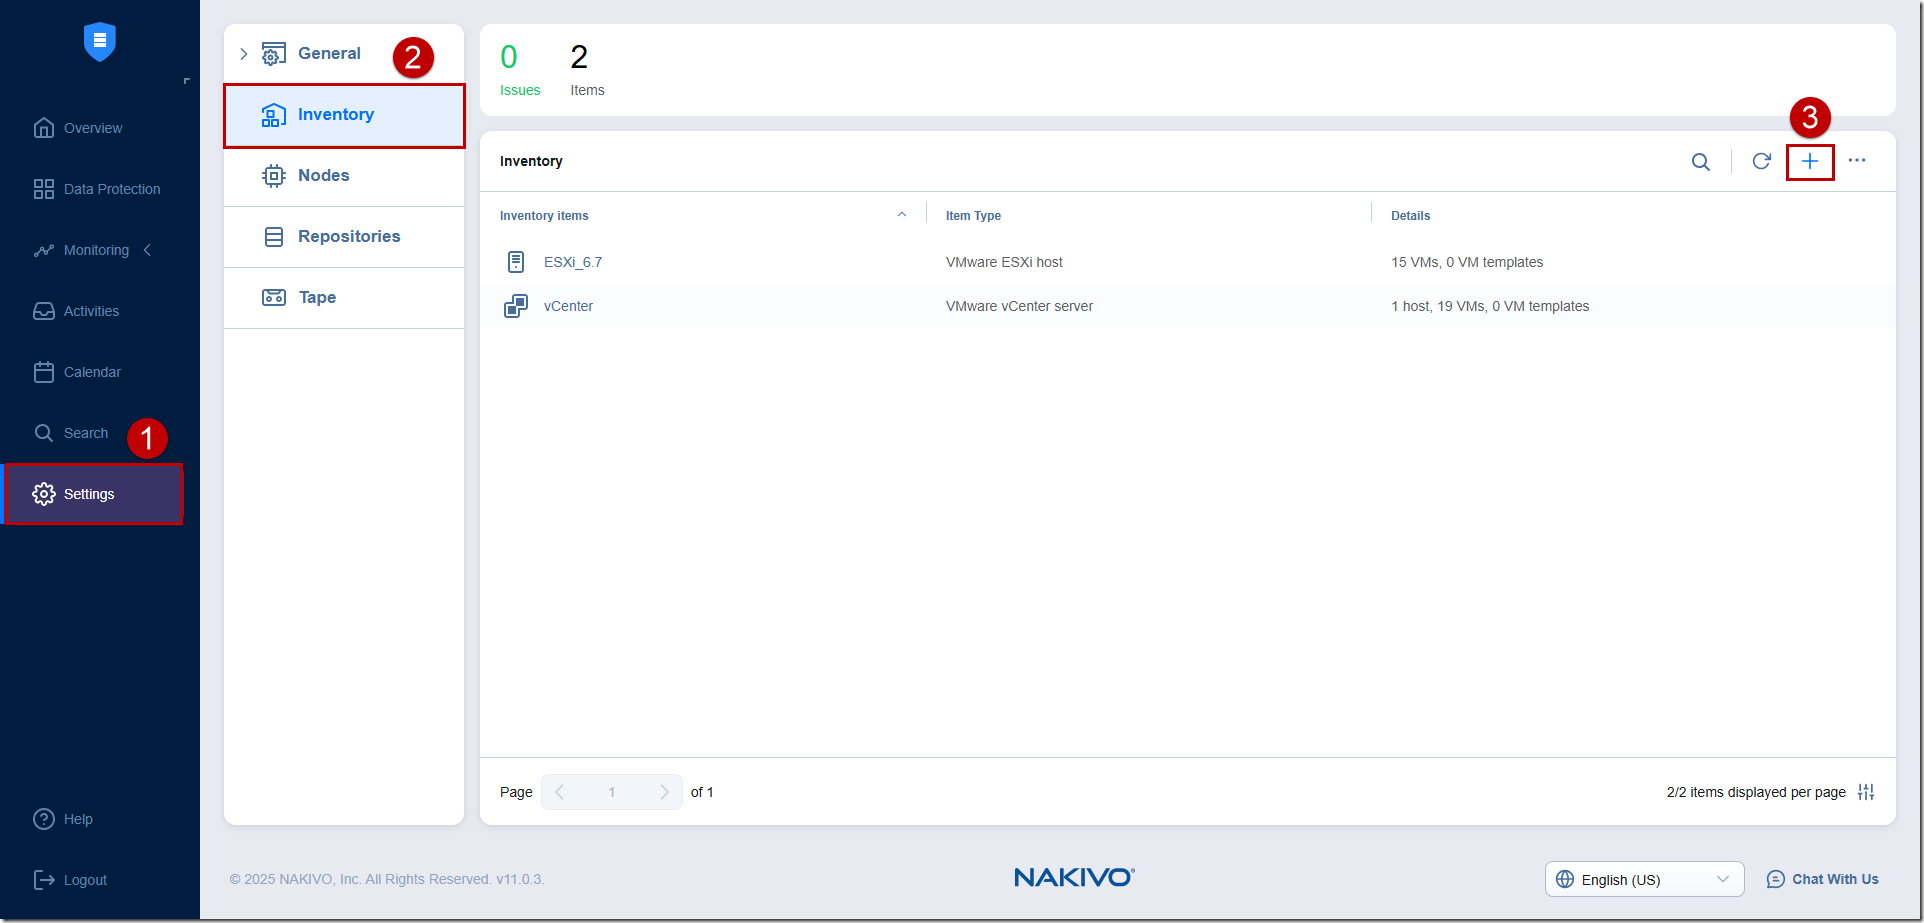1924x923 pixels.
Task: Go to the previous page arrow
Action: point(559,792)
